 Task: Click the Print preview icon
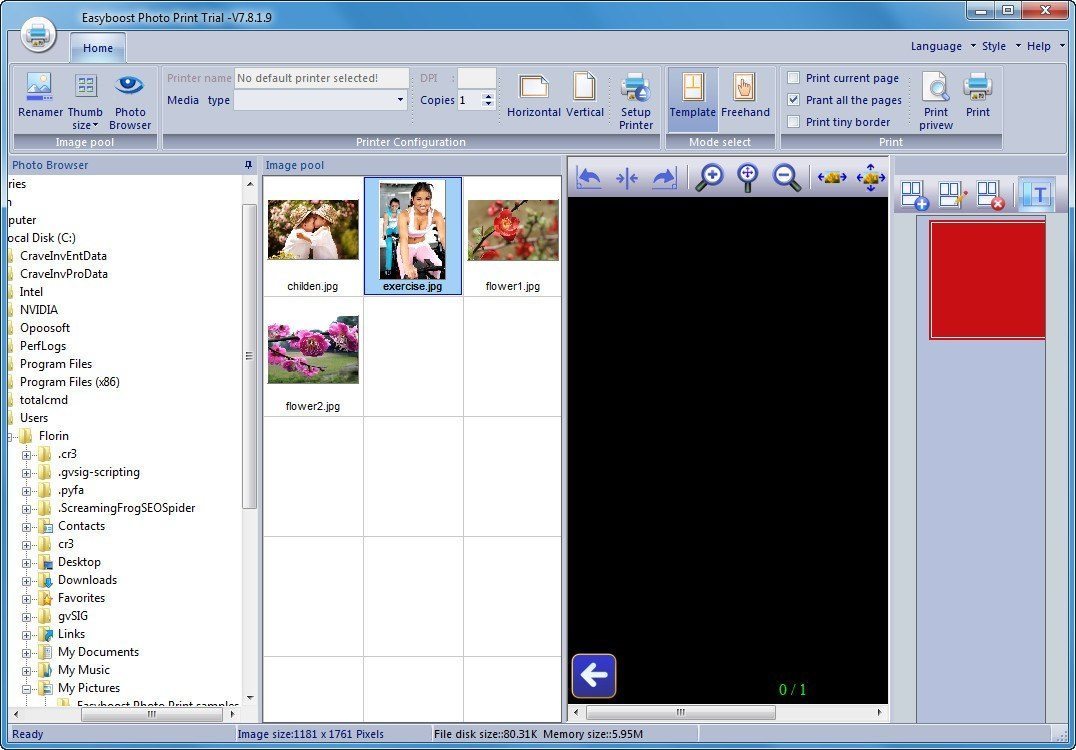pos(935,95)
